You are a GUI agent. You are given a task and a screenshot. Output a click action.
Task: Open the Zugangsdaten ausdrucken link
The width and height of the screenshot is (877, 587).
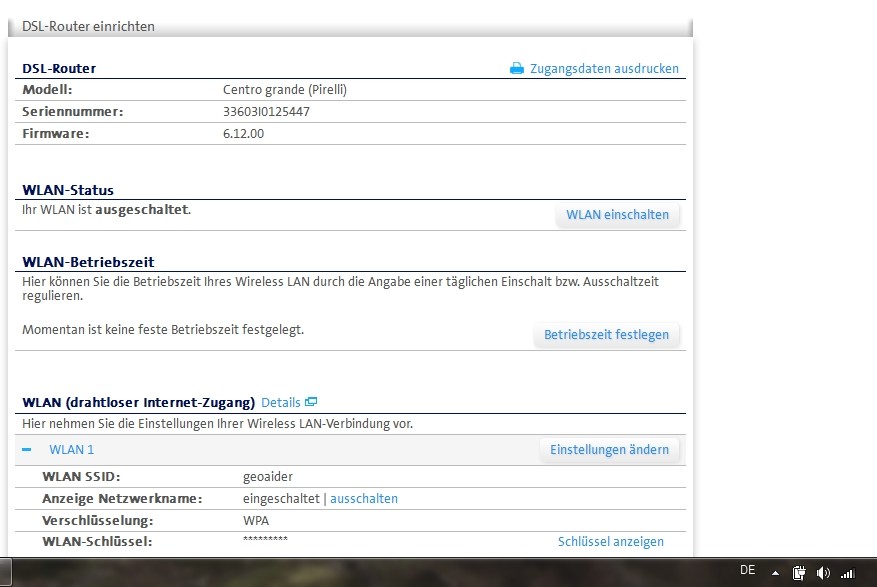pos(604,69)
